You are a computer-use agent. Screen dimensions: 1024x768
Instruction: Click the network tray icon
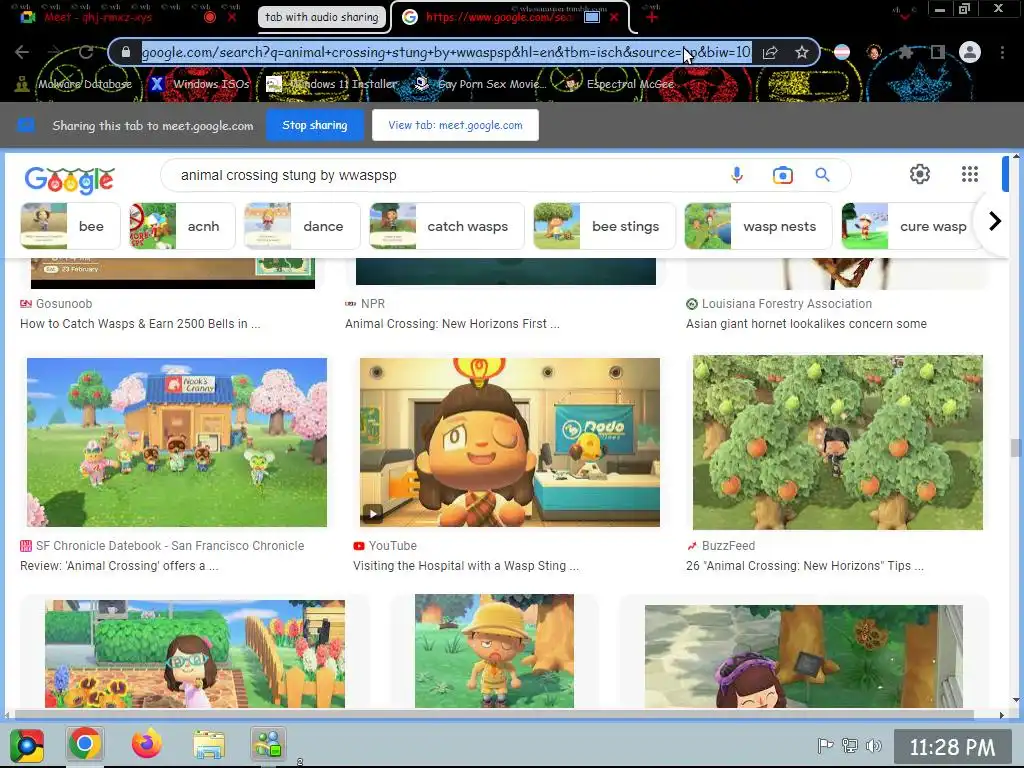point(850,745)
